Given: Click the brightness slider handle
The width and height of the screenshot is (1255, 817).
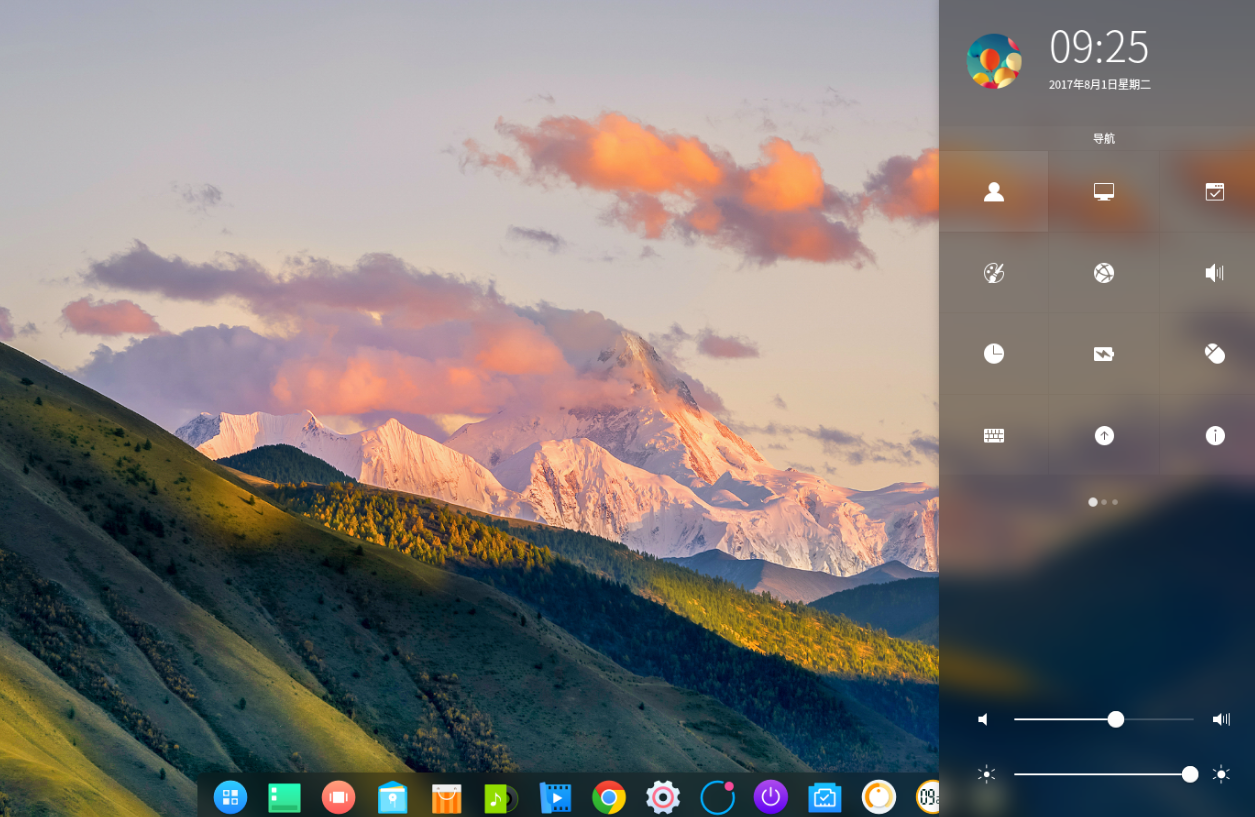Looking at the screenshot, I should [1190, 774].
